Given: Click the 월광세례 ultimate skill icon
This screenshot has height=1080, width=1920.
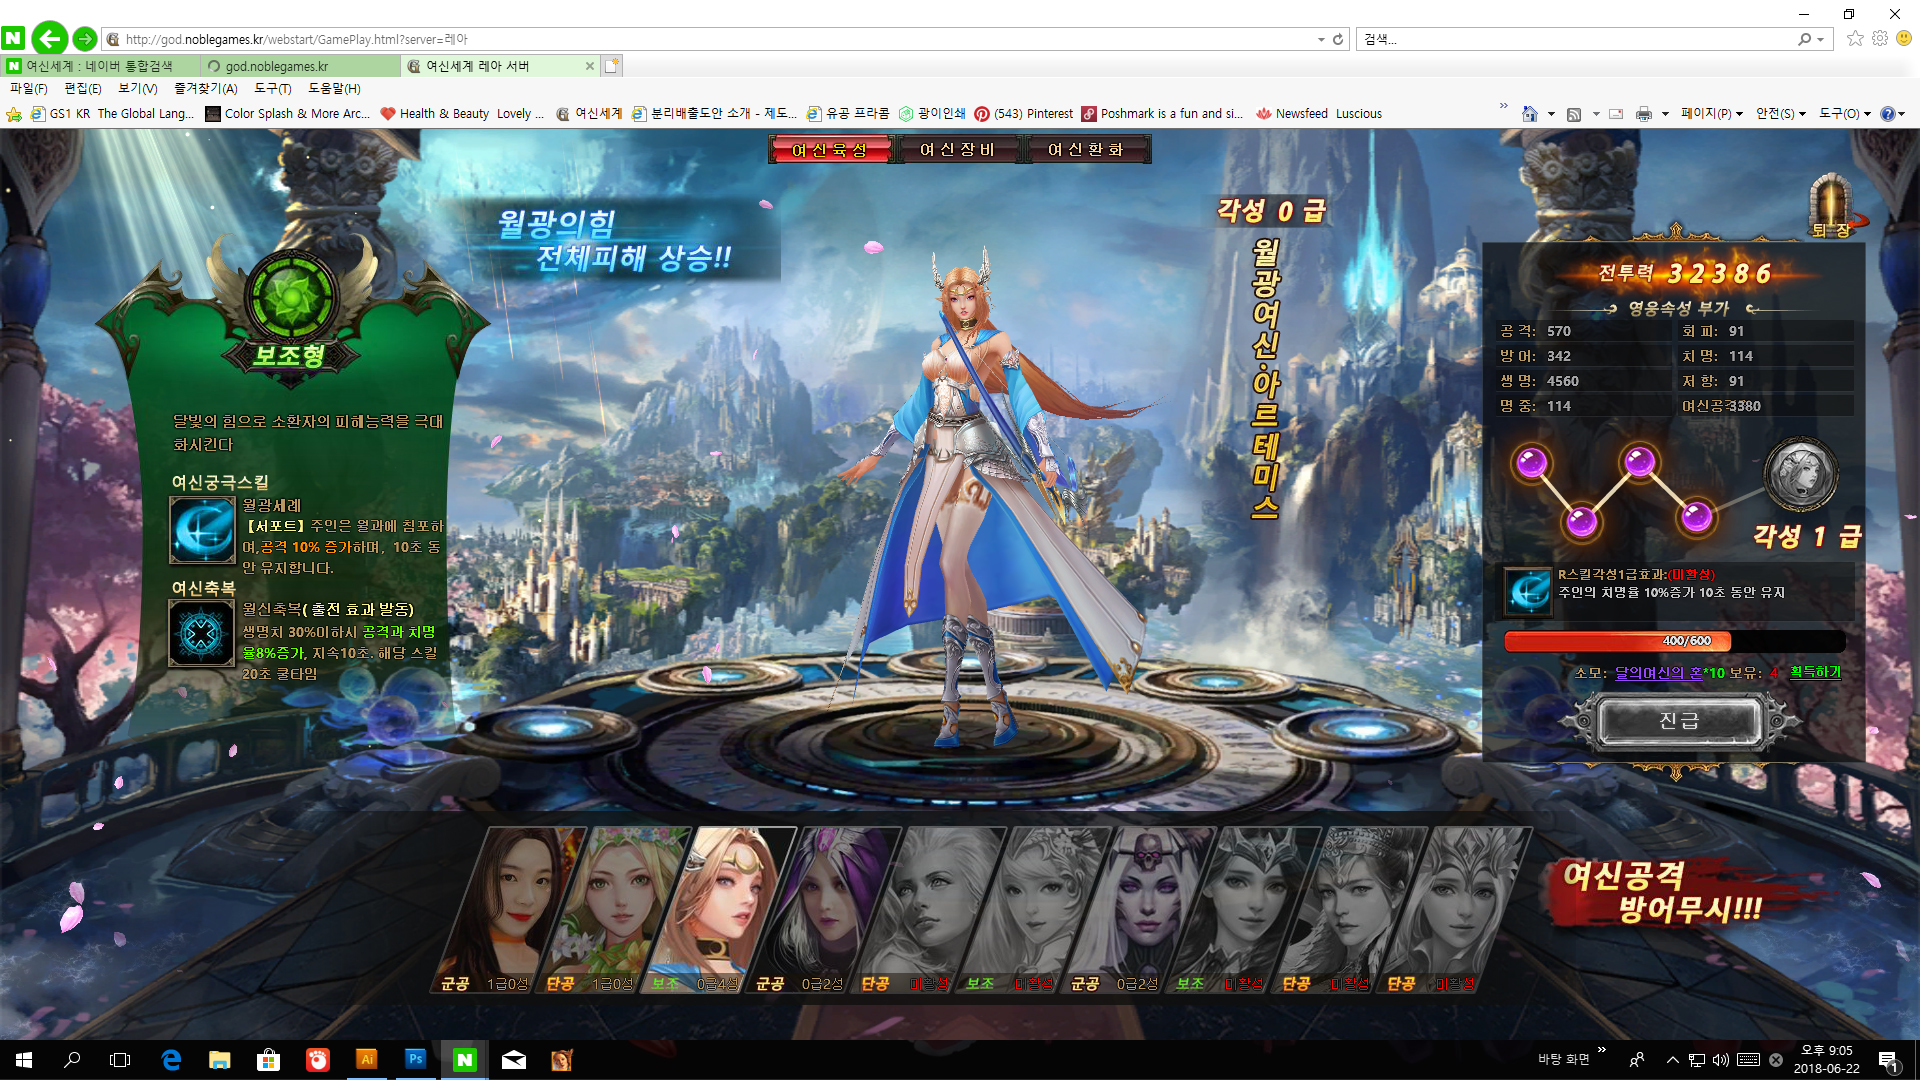Looking at the screenshot, I should pos(202,530).
